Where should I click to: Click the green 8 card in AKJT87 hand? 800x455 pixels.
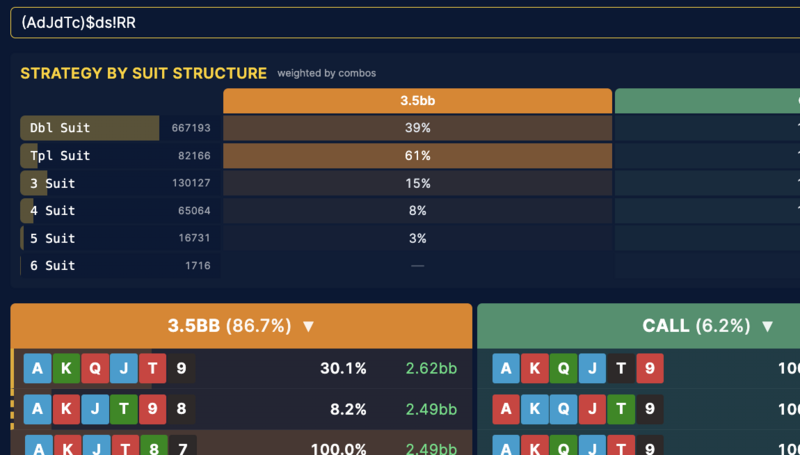point(154,445)
